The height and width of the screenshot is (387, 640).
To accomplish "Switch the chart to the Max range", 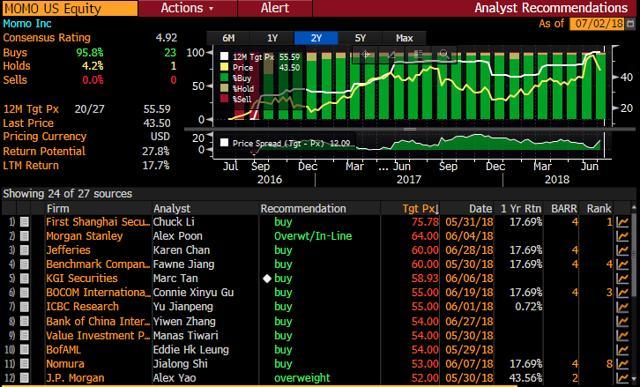I will (404, 38).
